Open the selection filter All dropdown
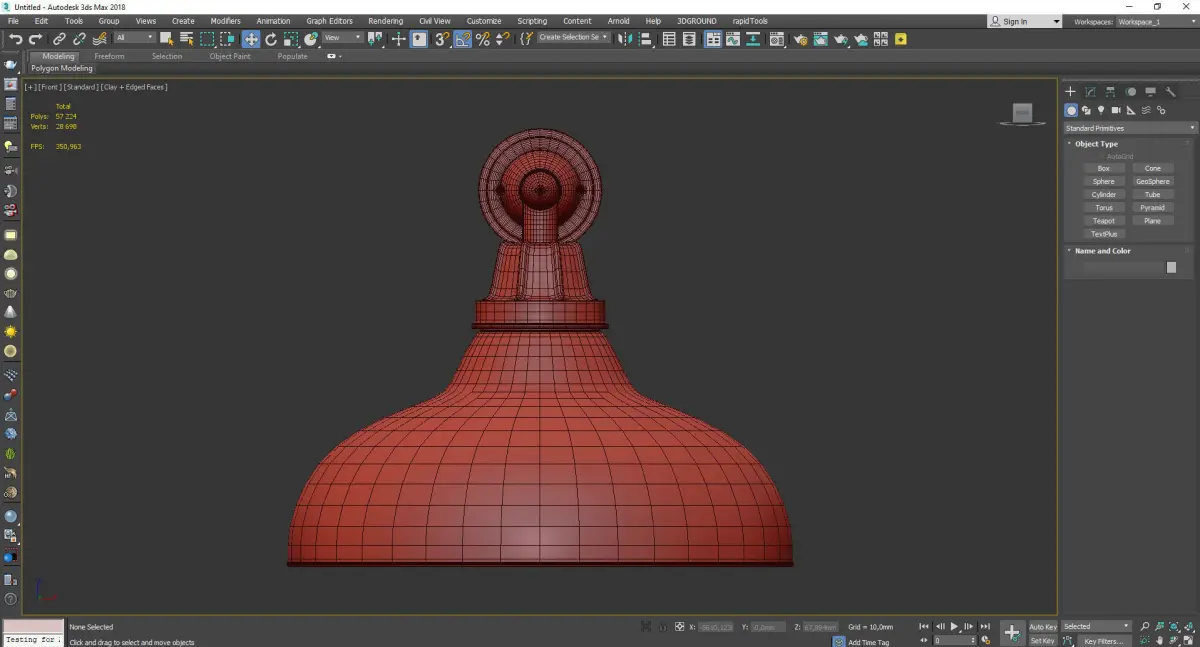Image resolution: width=1200 pixels, height=647 pixels. (134, 38)
